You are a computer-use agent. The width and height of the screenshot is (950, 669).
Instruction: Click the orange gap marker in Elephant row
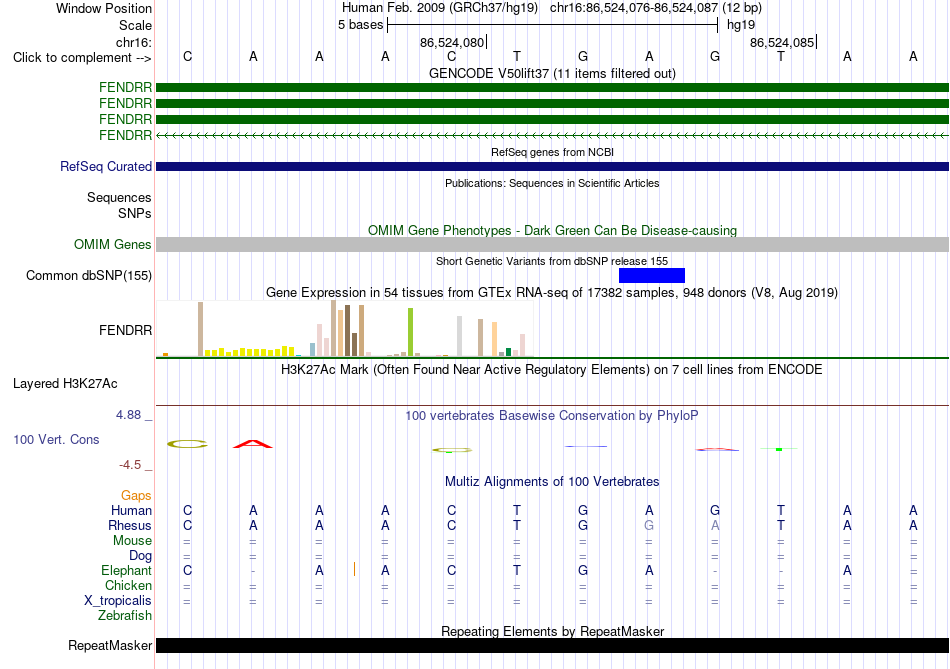coord(354,570)
